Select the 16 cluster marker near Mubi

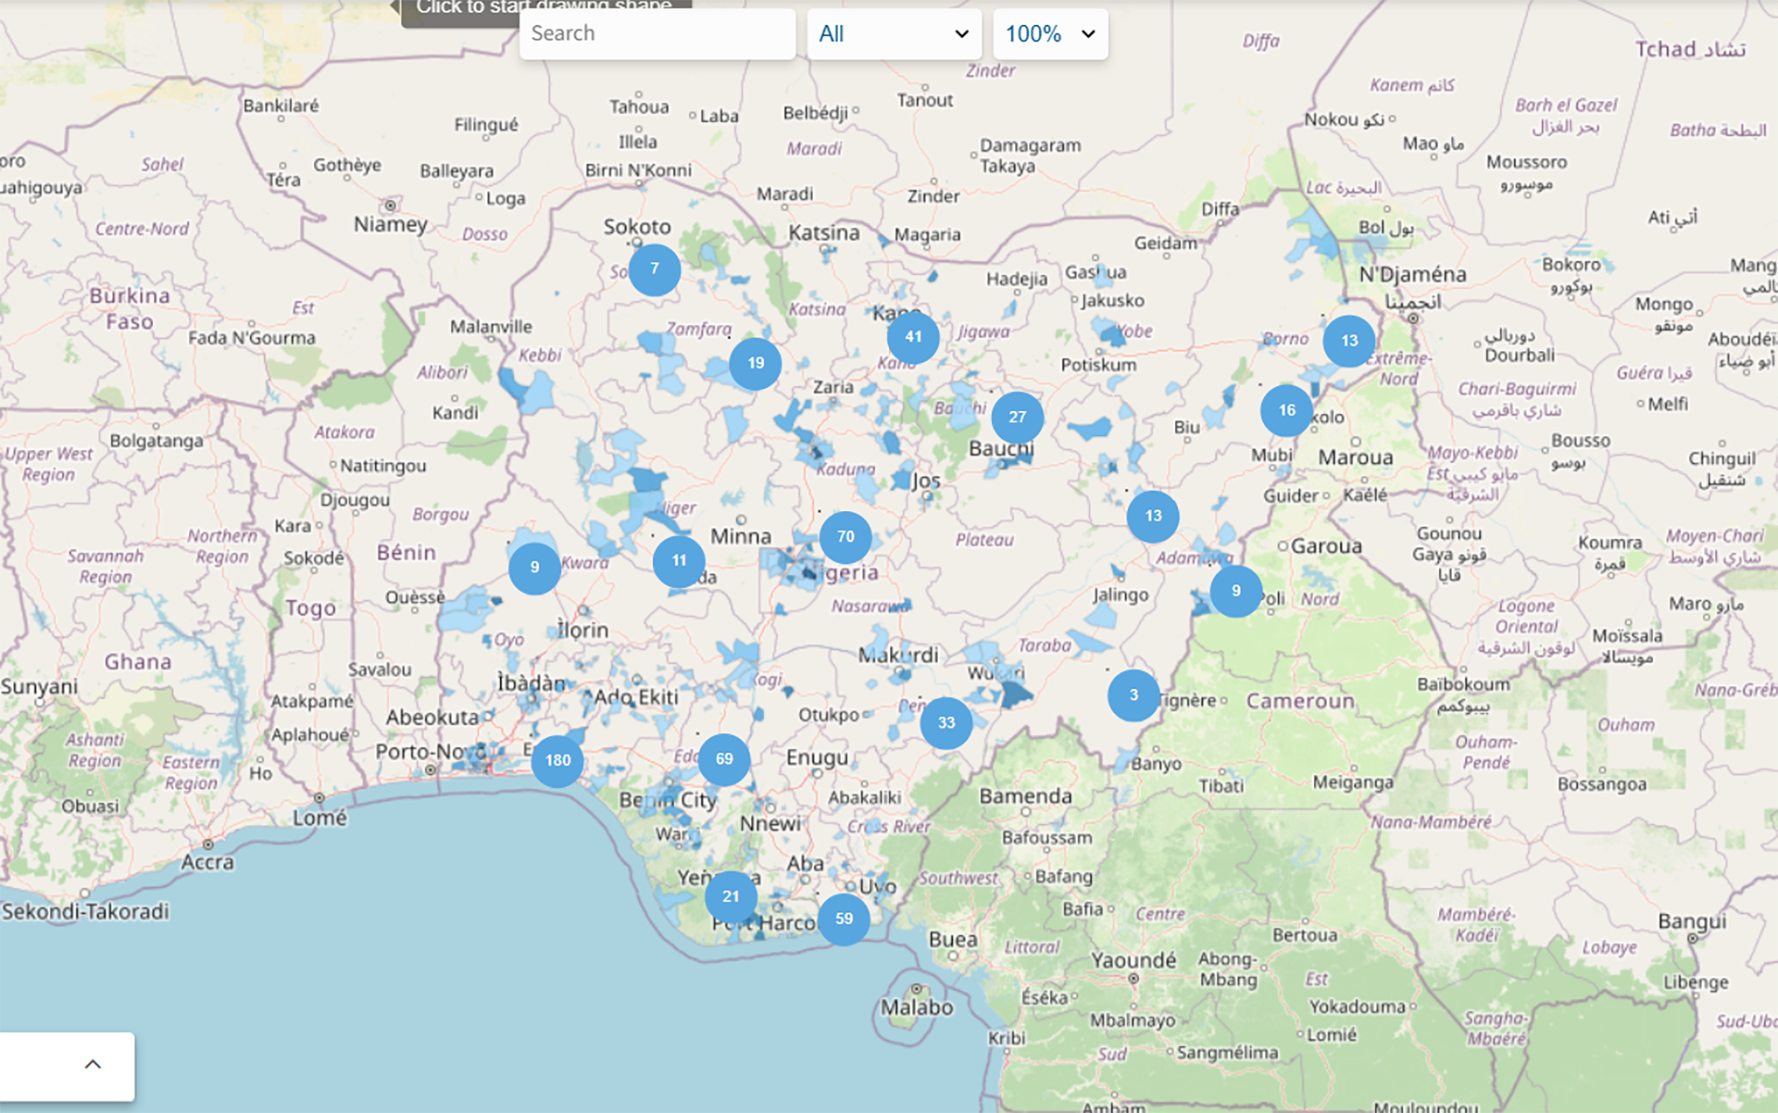point(1286,411)
